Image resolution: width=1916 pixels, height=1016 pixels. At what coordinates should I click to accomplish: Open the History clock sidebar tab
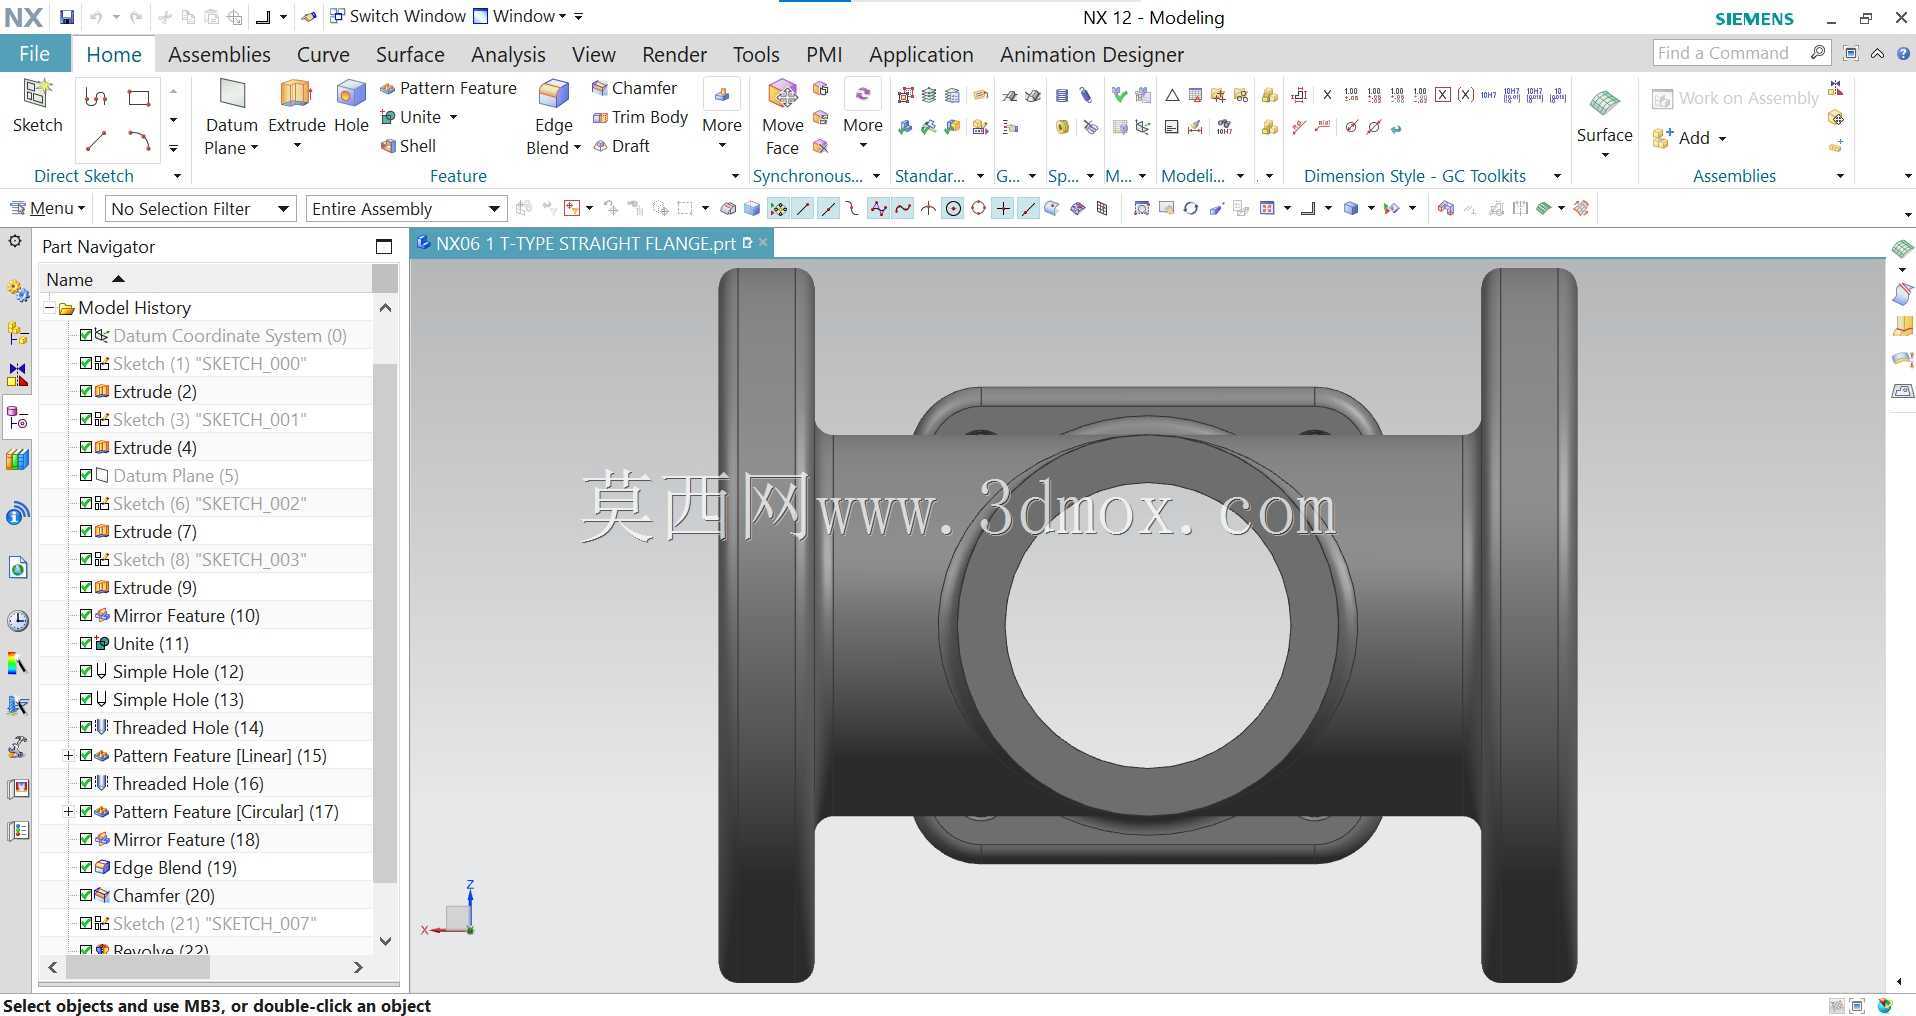(17, 620)
